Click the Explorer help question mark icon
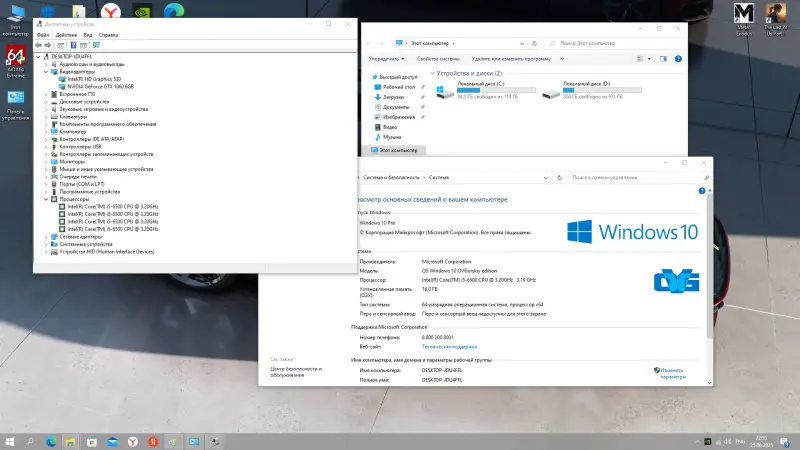800x450 pixels. click(678, 59)
